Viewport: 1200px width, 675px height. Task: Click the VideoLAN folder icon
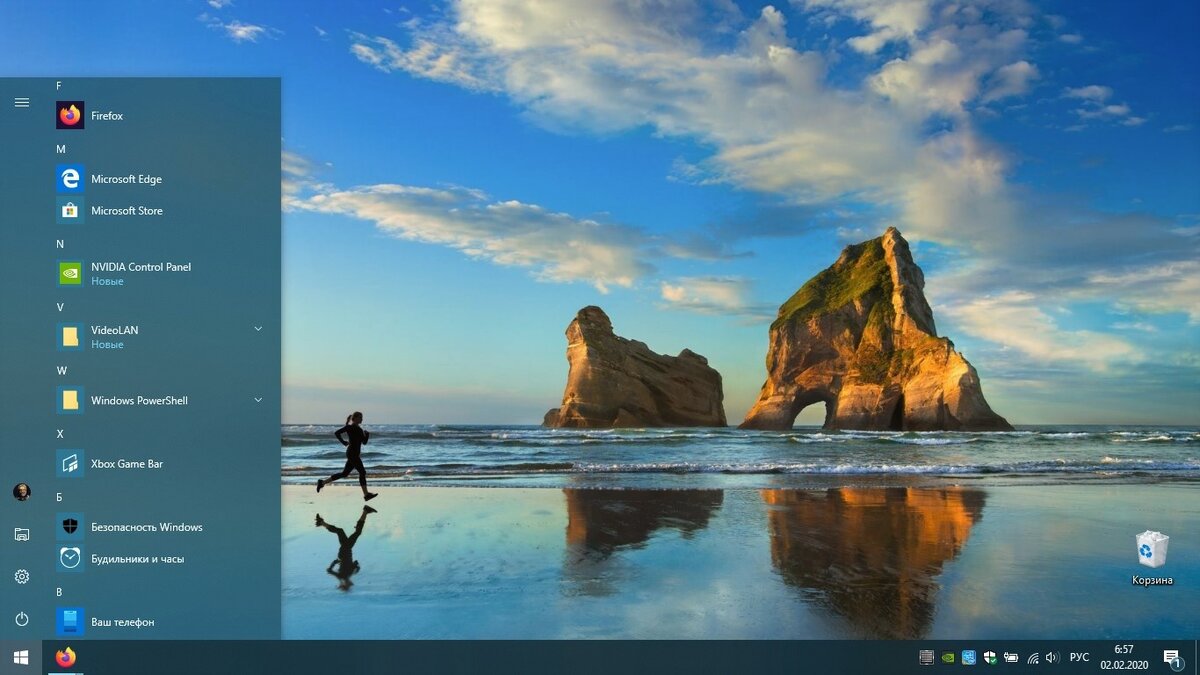coord(70,337)
